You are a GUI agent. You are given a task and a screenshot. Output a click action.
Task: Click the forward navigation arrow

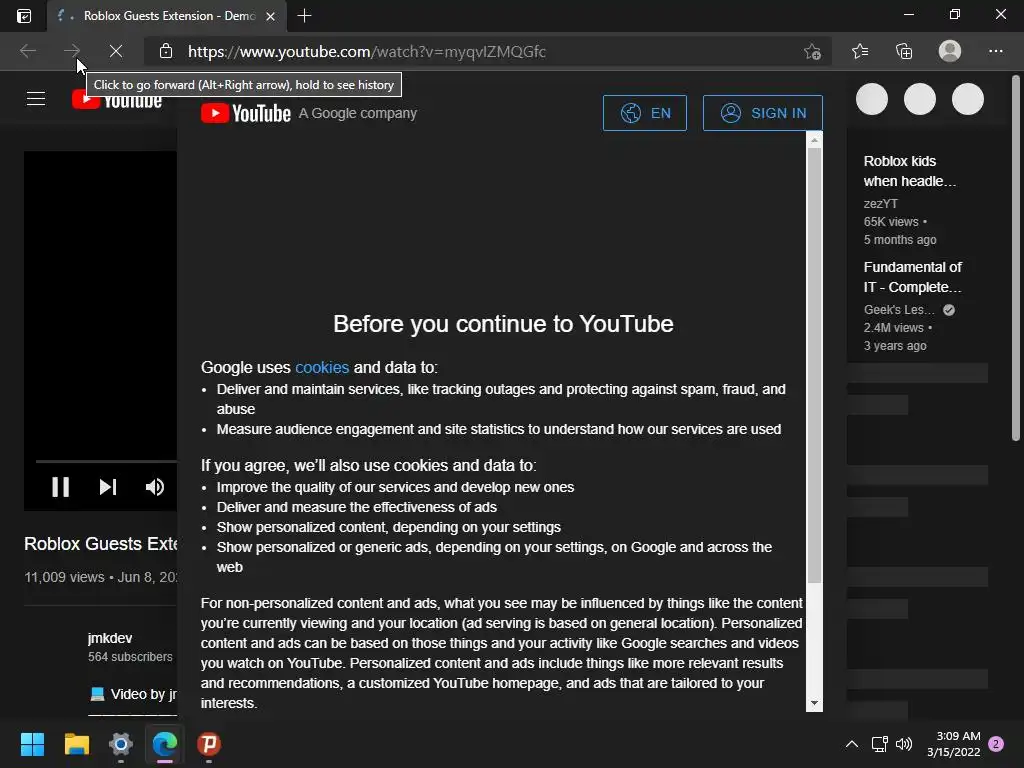coord(72,51)
